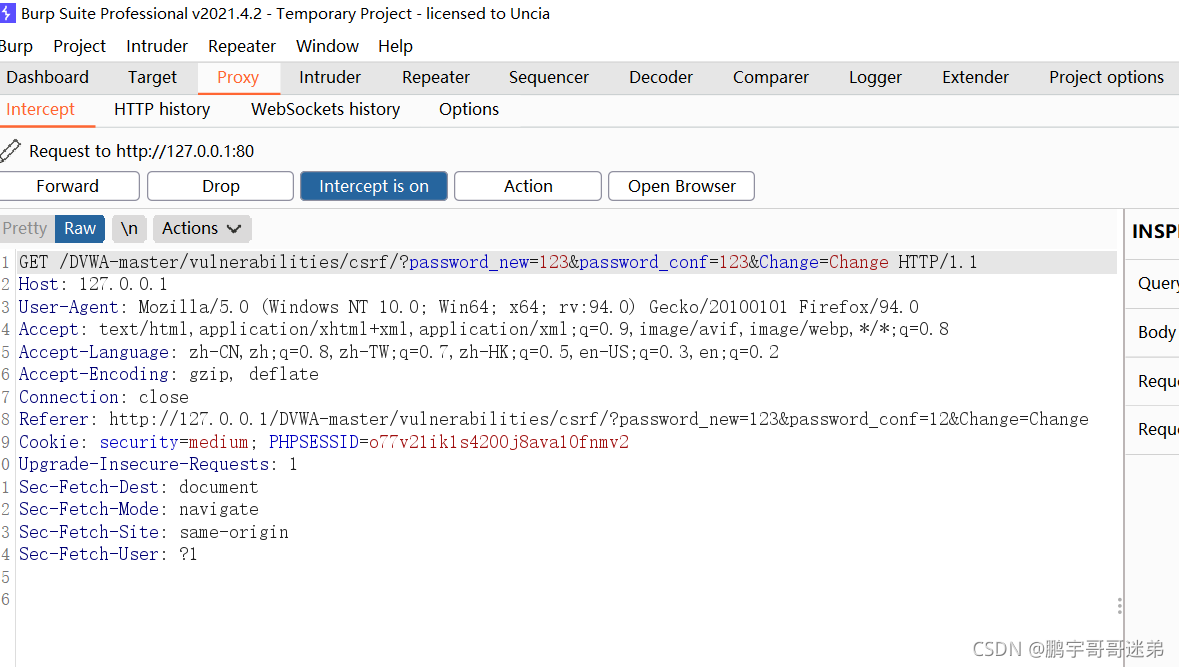Switch message view to Pretty
The image size is (1179, 667).
pos(25,229)
